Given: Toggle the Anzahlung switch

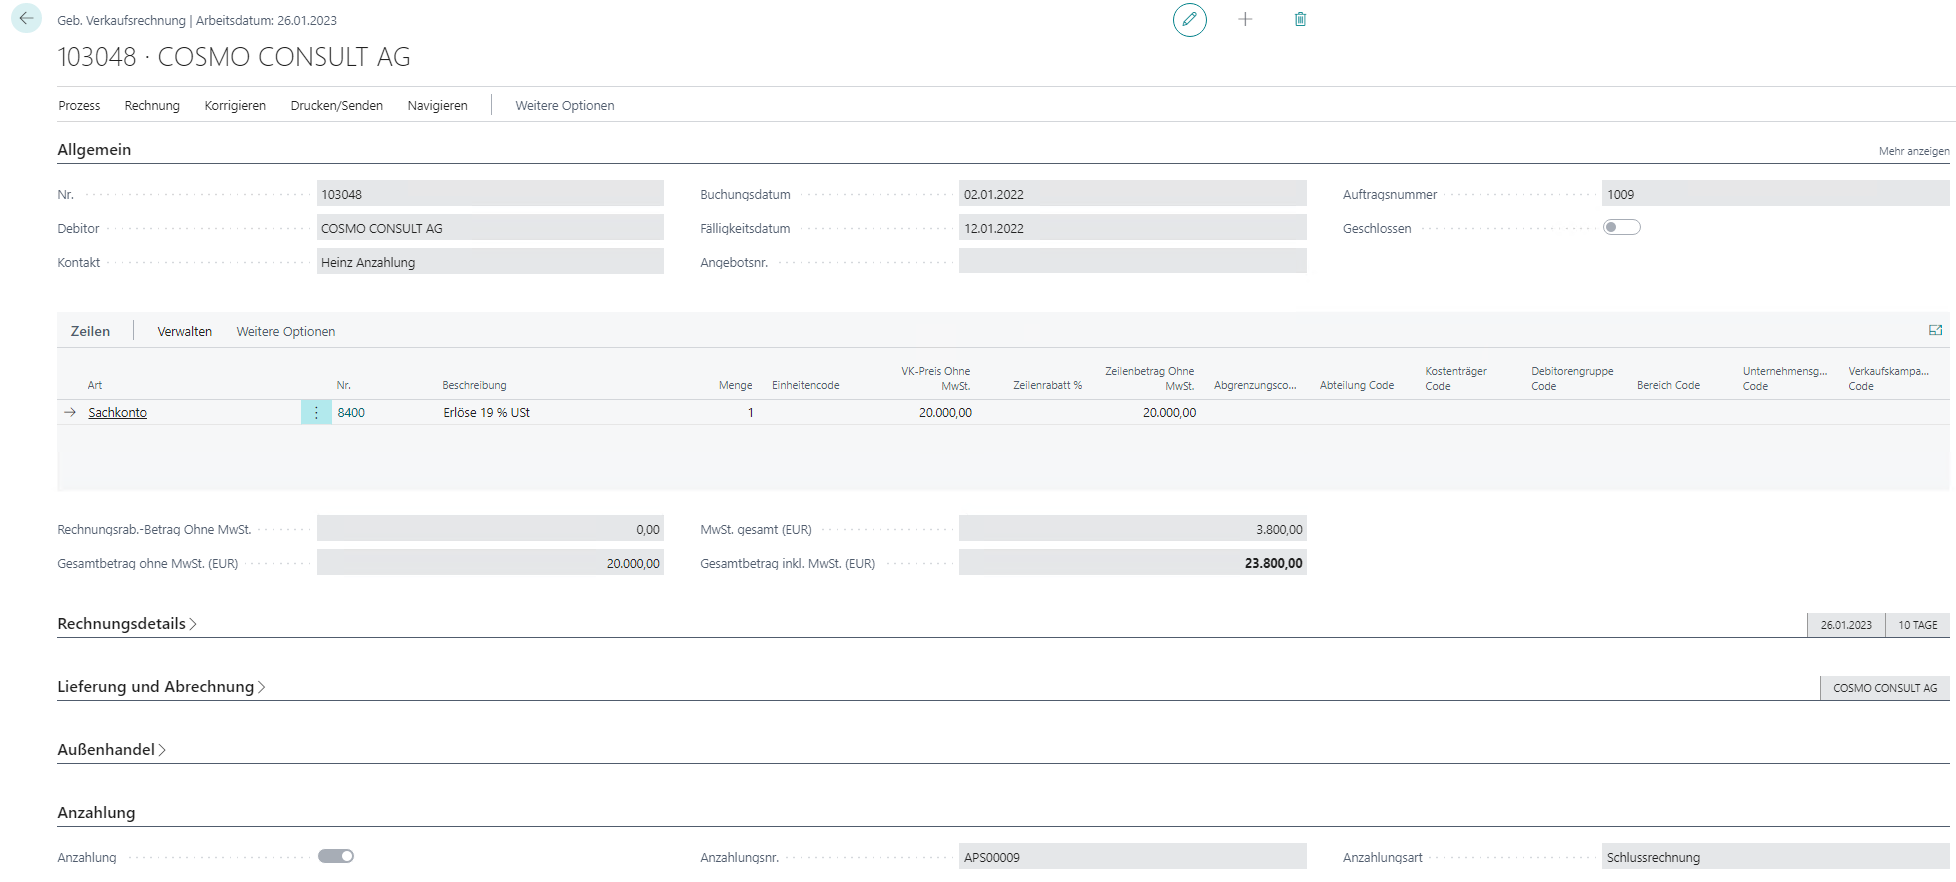Looking at the screenshot, I should click(x=336, y=856).
